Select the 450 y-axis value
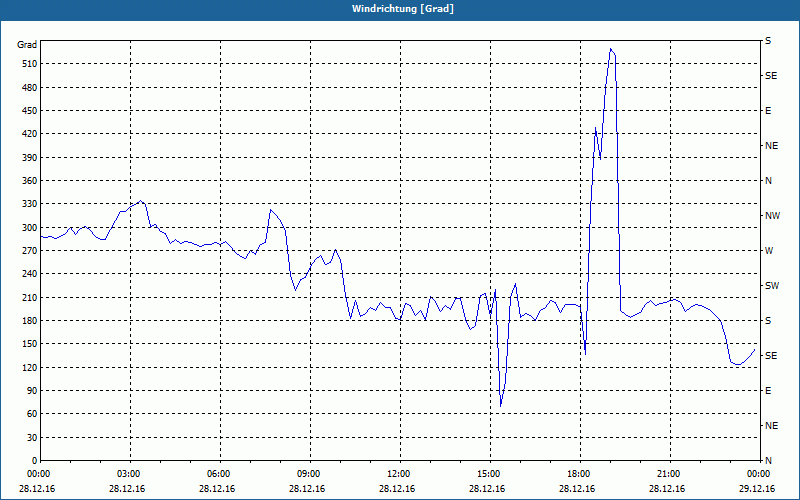Image resolution: width=800 pixels, height=500 pixels. pos(30,111)
